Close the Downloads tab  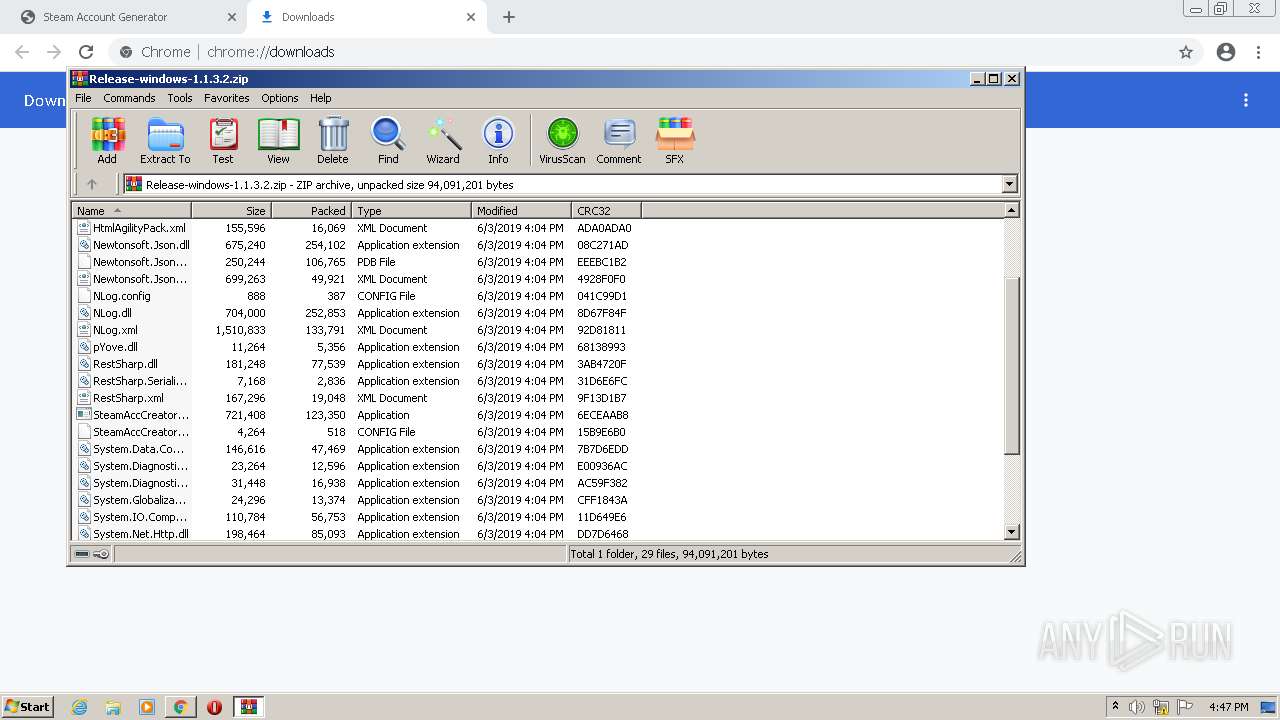[x=472, y=17]
